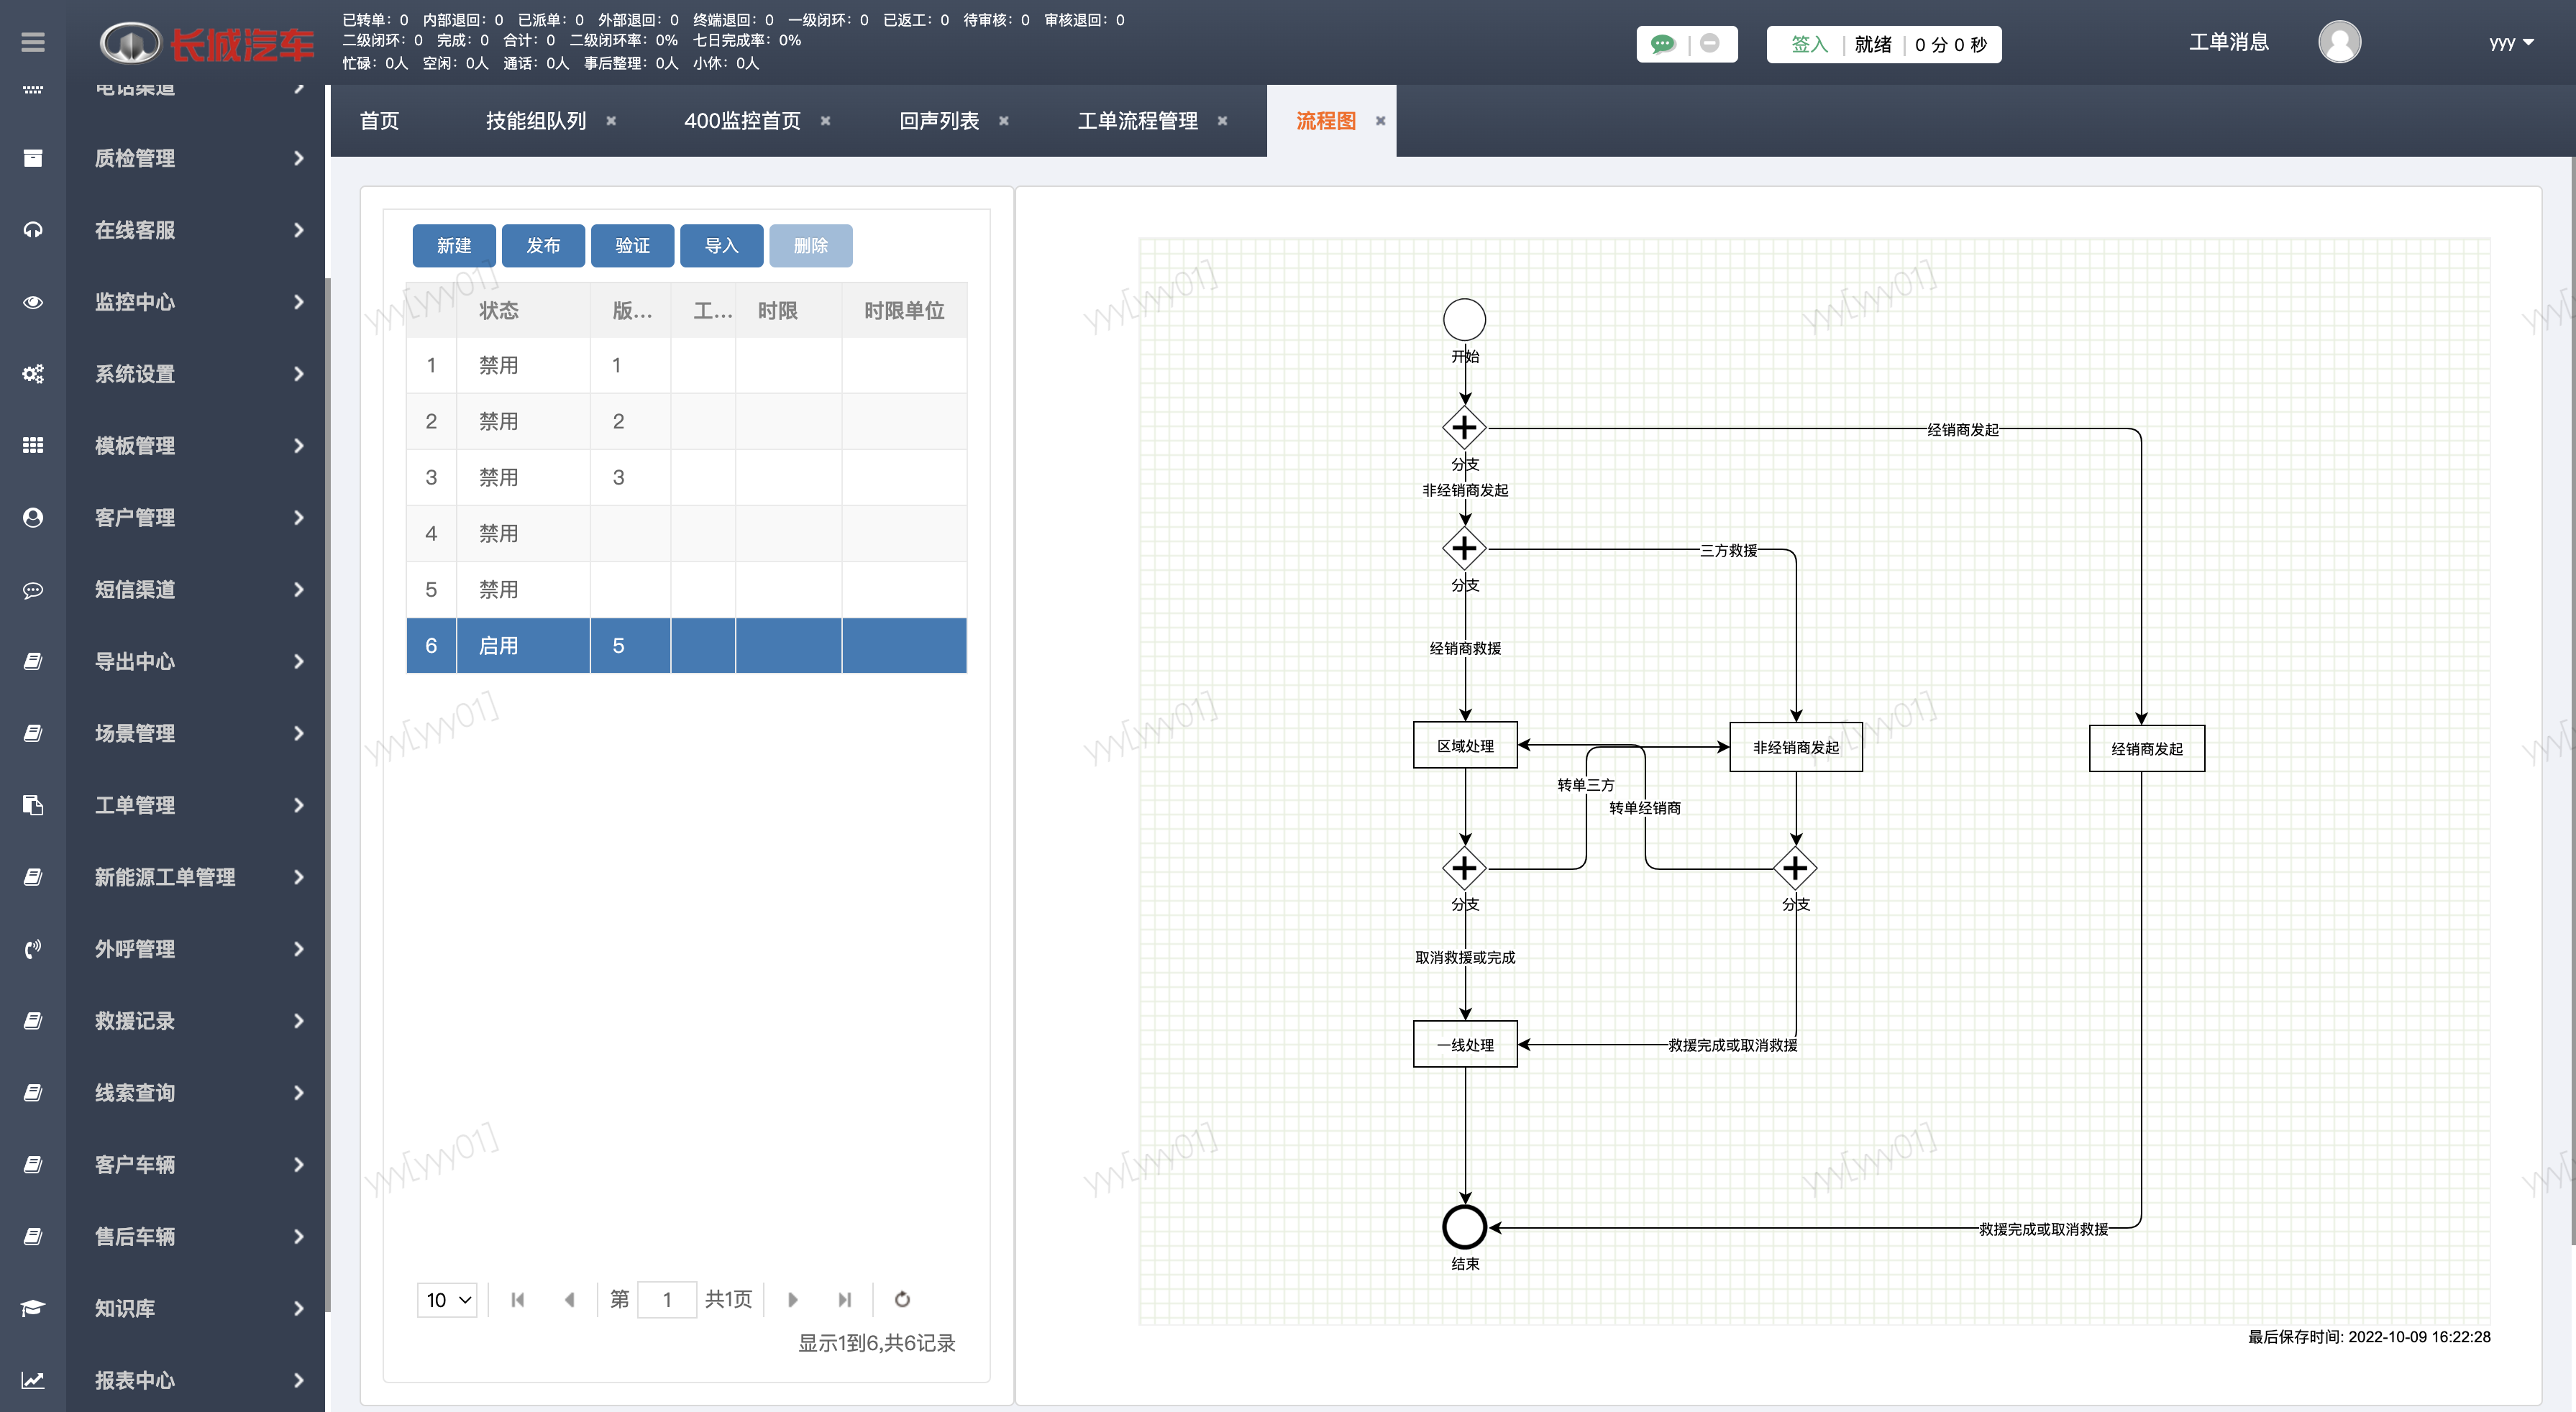
Task: Select row 1 with 禁用 status
Action: click(x=687, y=366)
